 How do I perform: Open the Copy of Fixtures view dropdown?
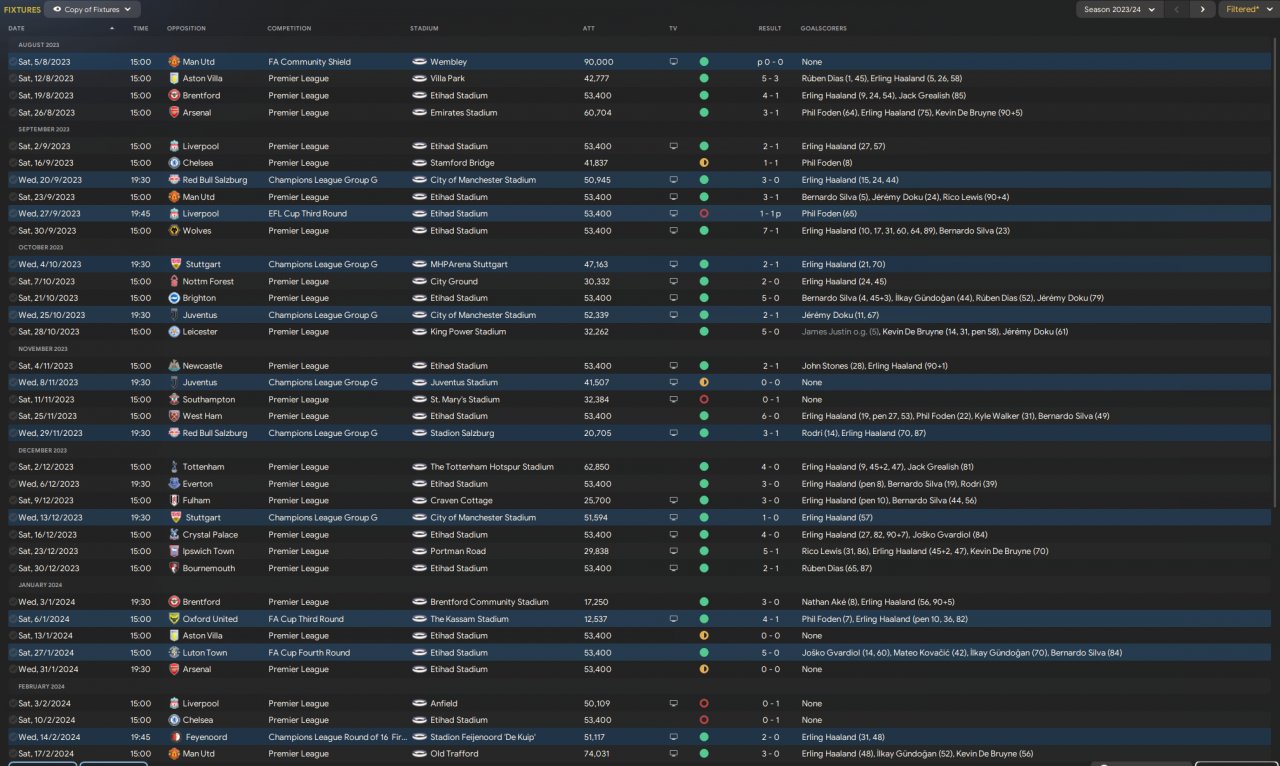coord(91,9)
